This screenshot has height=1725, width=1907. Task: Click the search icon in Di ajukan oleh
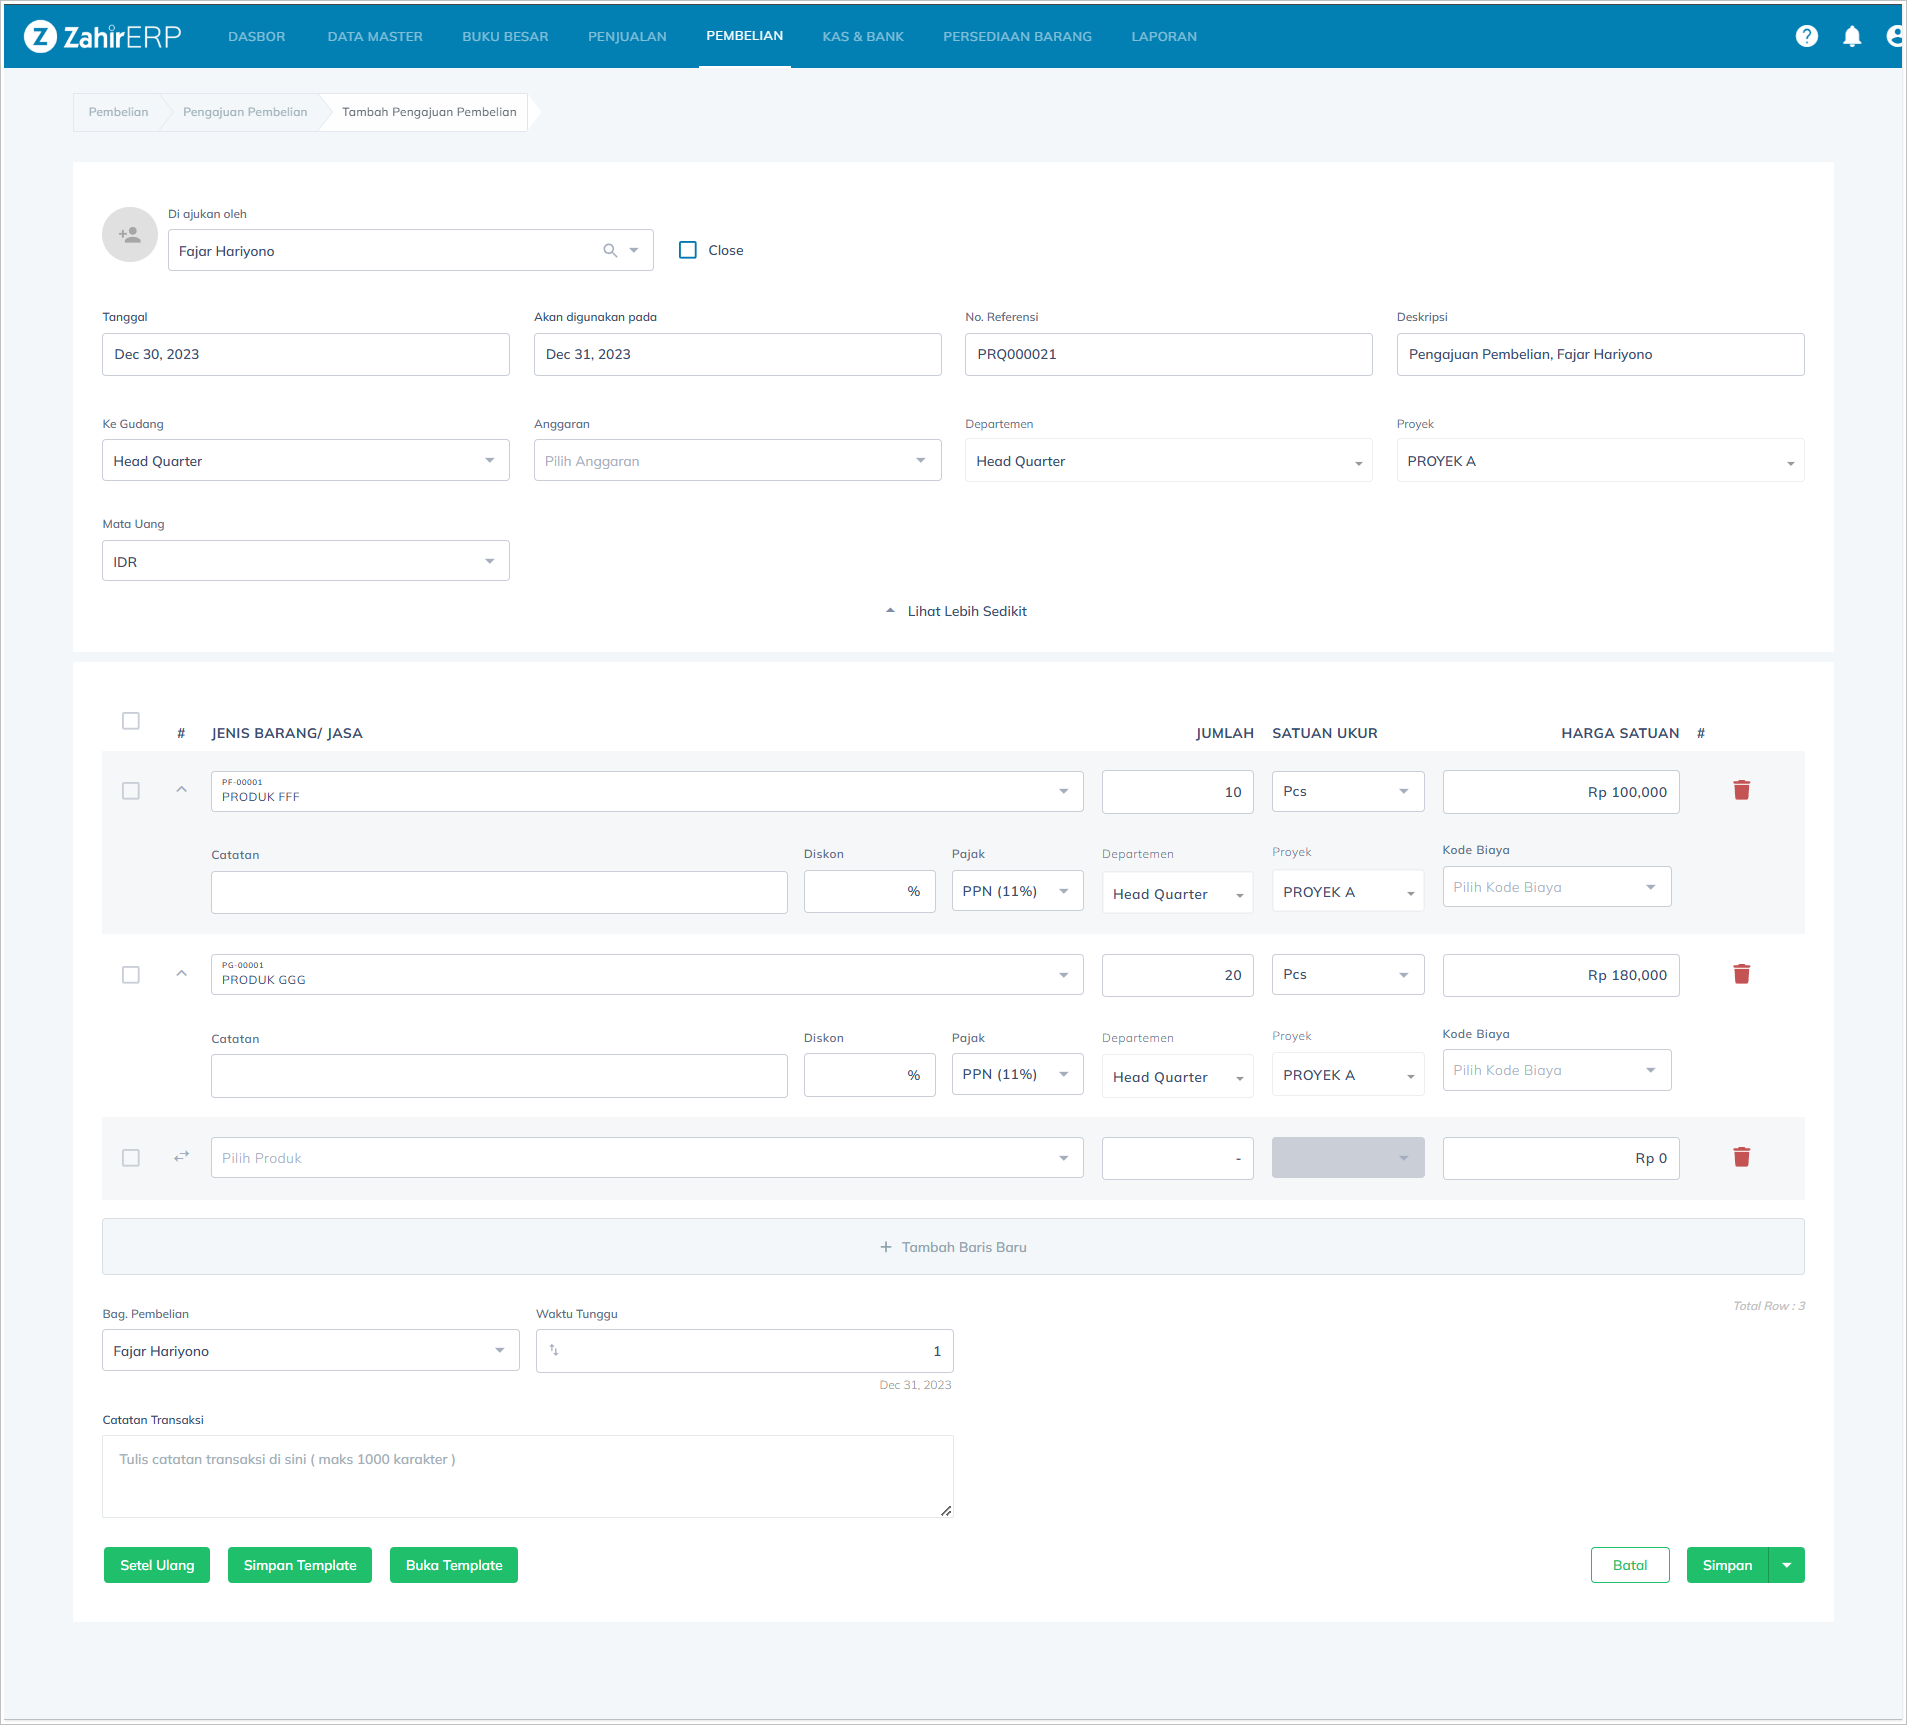click(x=610, y=250)
